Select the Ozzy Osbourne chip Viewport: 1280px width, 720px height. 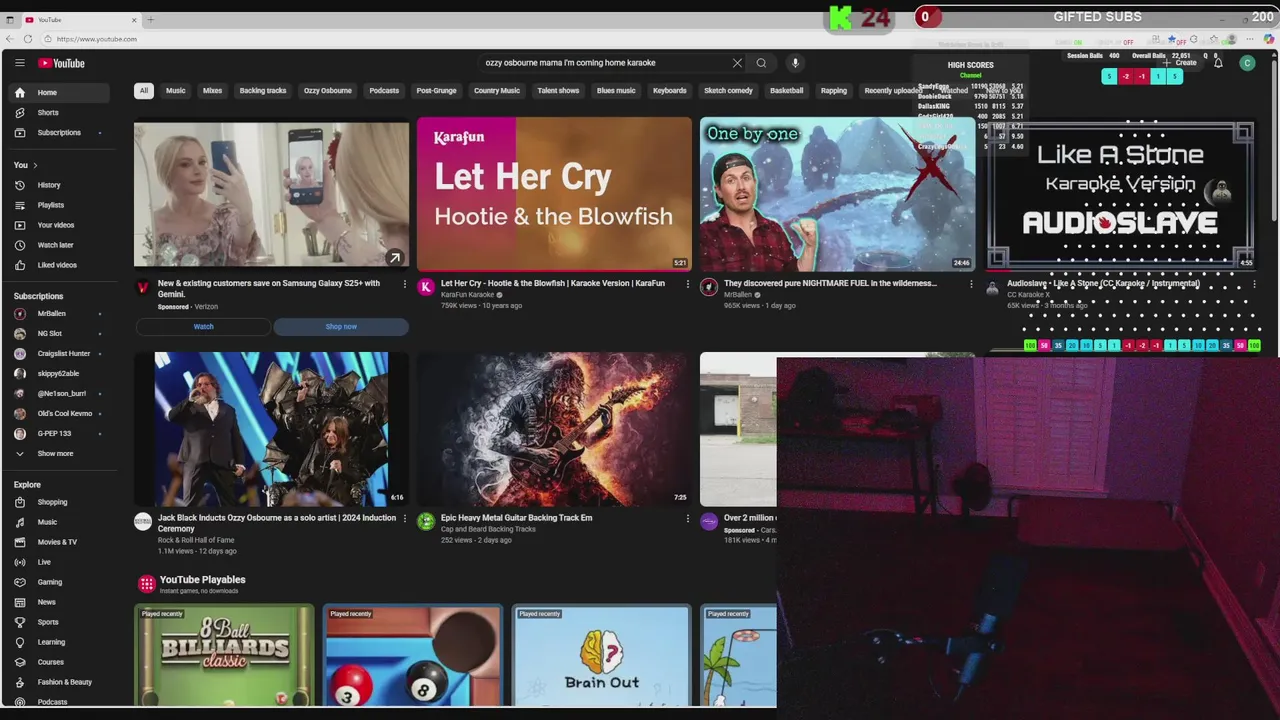pyautogui.click(x=328, y=91)
